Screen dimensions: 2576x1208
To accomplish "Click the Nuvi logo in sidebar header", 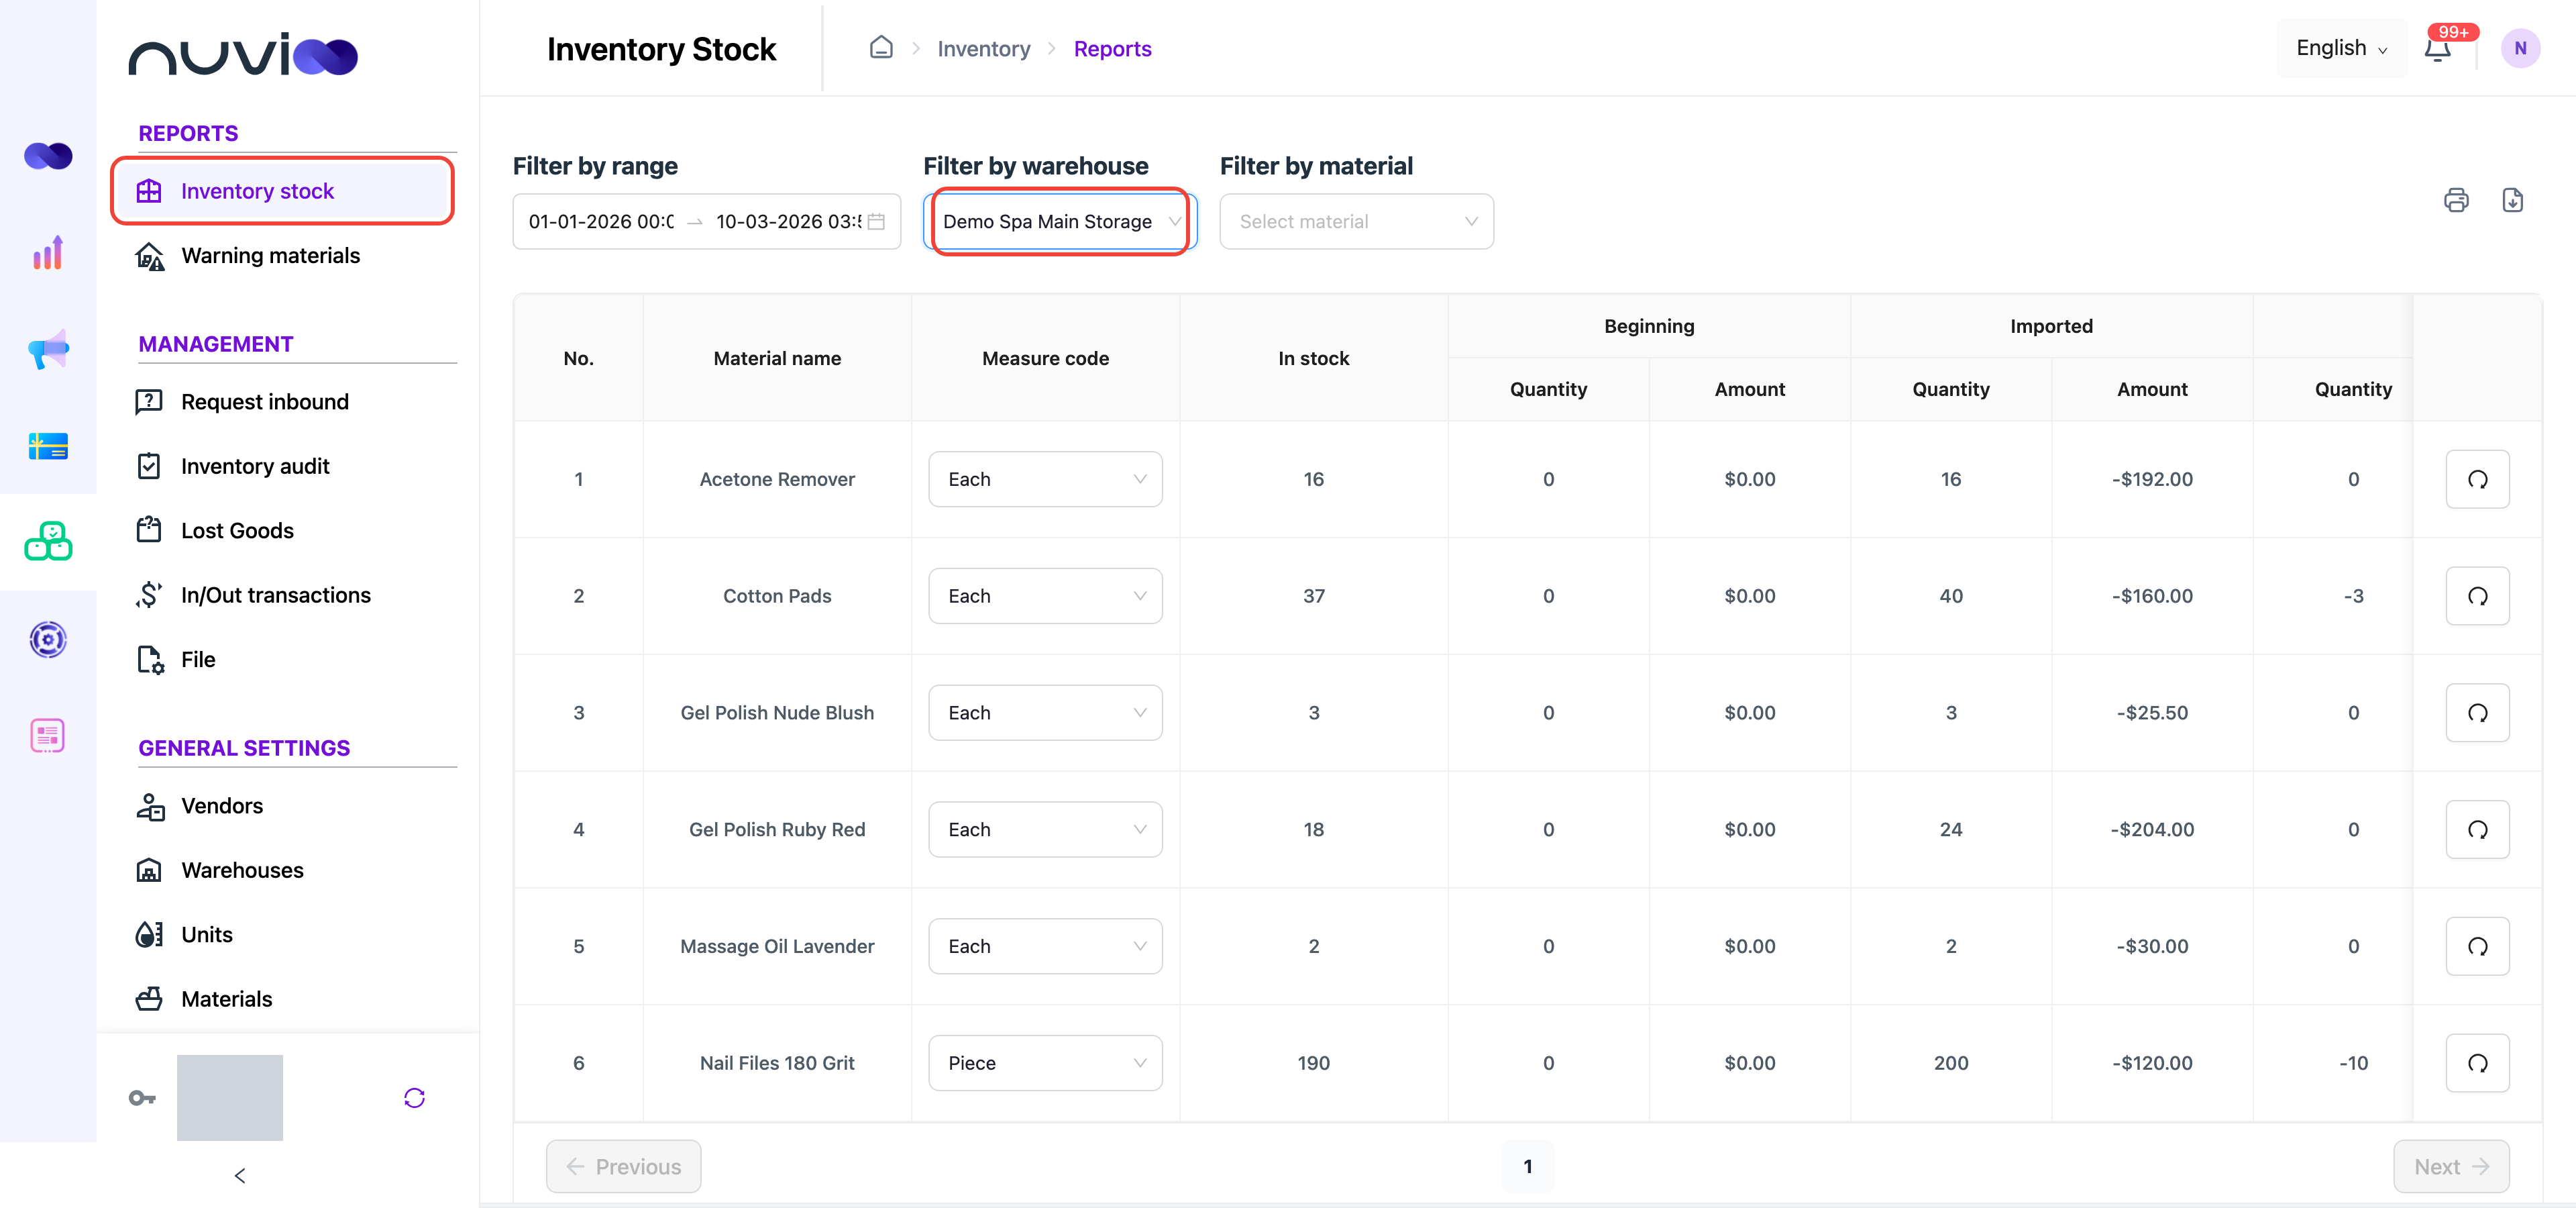I will [243, 54].
